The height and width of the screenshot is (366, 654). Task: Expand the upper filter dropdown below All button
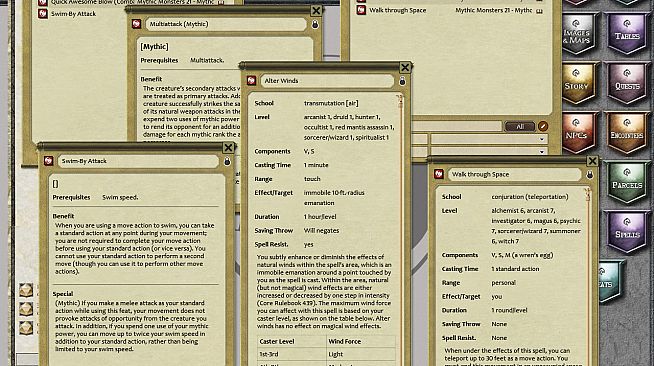click(541, 139)
